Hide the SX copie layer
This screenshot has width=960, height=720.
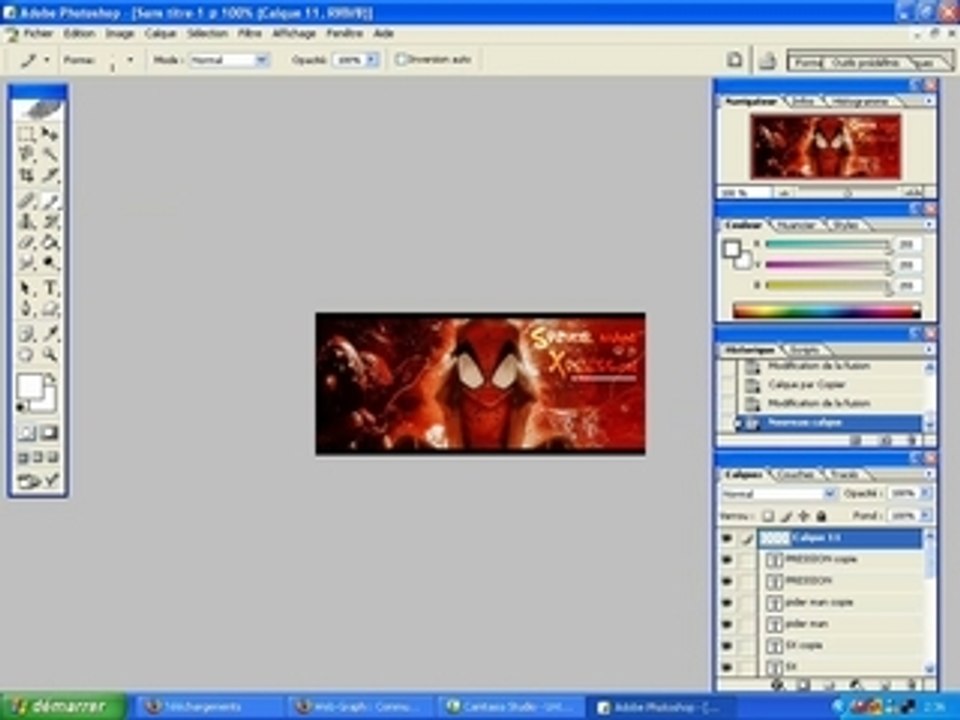[727, 646]
